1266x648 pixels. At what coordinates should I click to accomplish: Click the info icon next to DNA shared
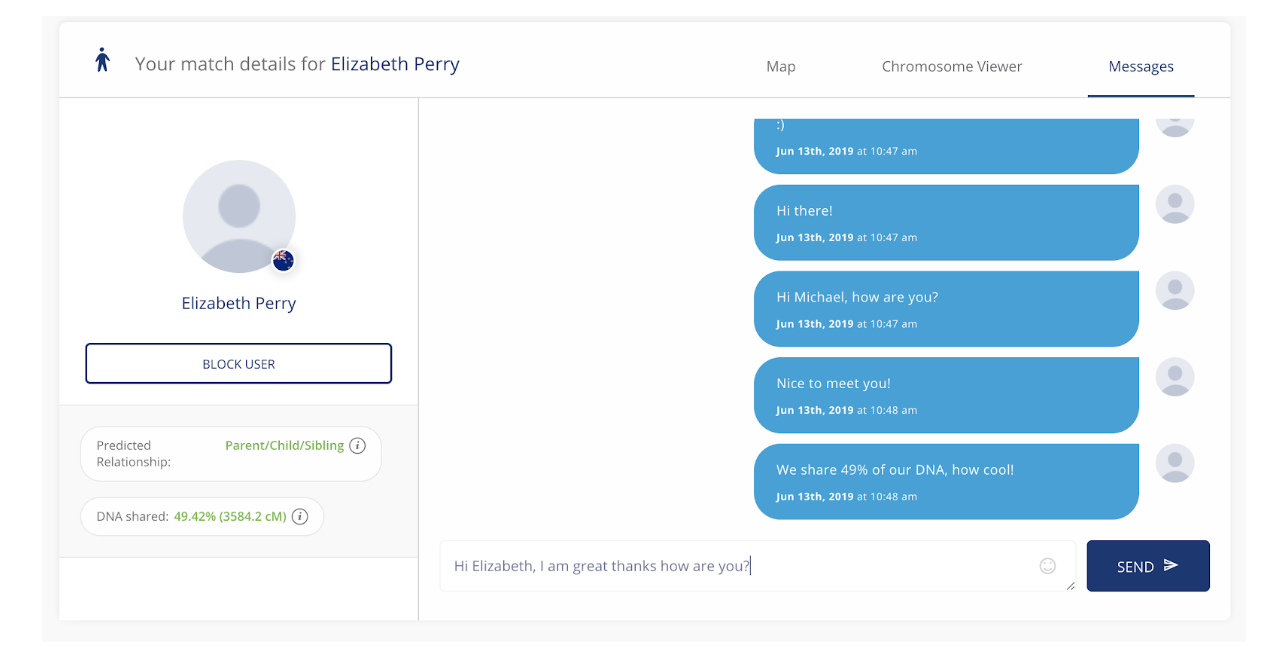[x=300, y=517]
